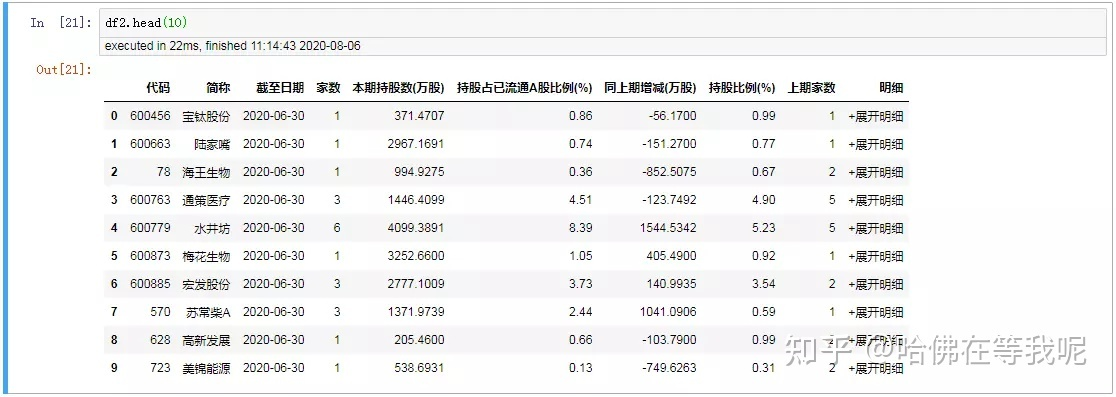Select stock code 600873
The width and height of the screenshot is (1116, 397).
pyautogui.click(x=150, y=256)
